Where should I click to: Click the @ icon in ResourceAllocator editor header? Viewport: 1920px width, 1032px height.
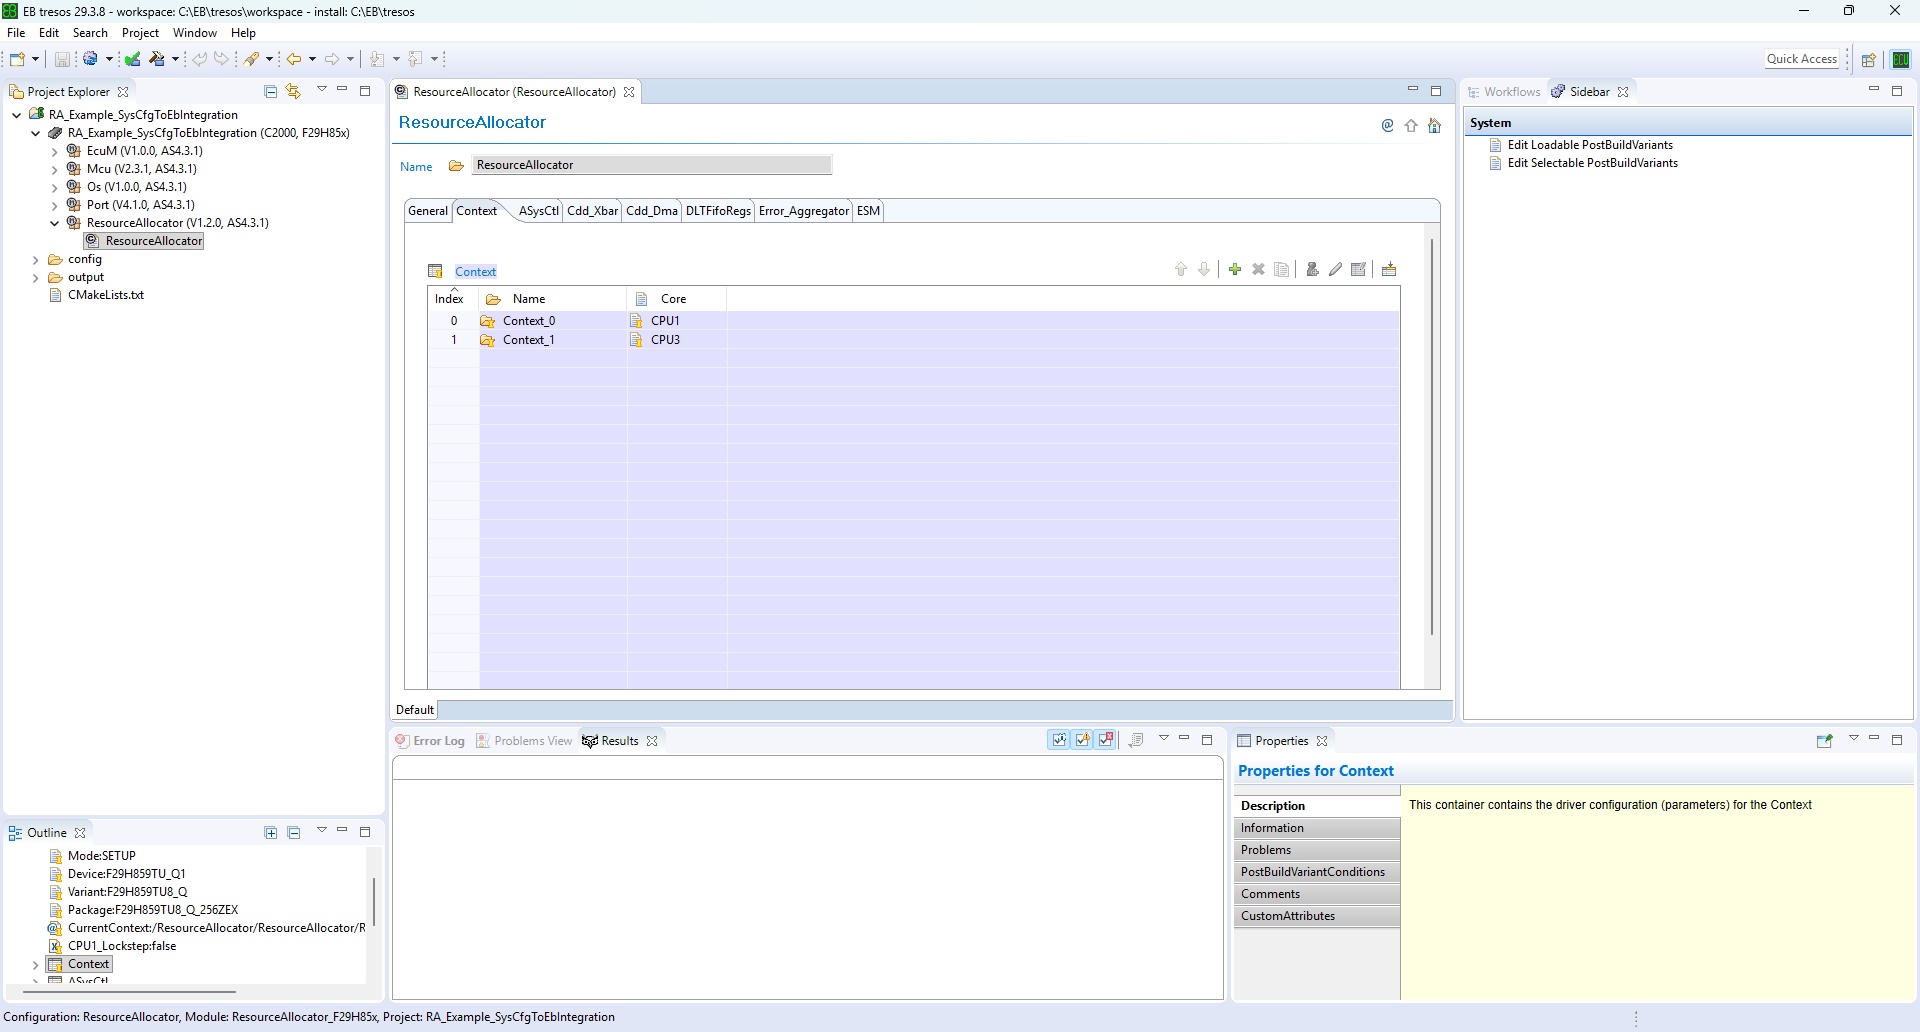point(1388,126)
